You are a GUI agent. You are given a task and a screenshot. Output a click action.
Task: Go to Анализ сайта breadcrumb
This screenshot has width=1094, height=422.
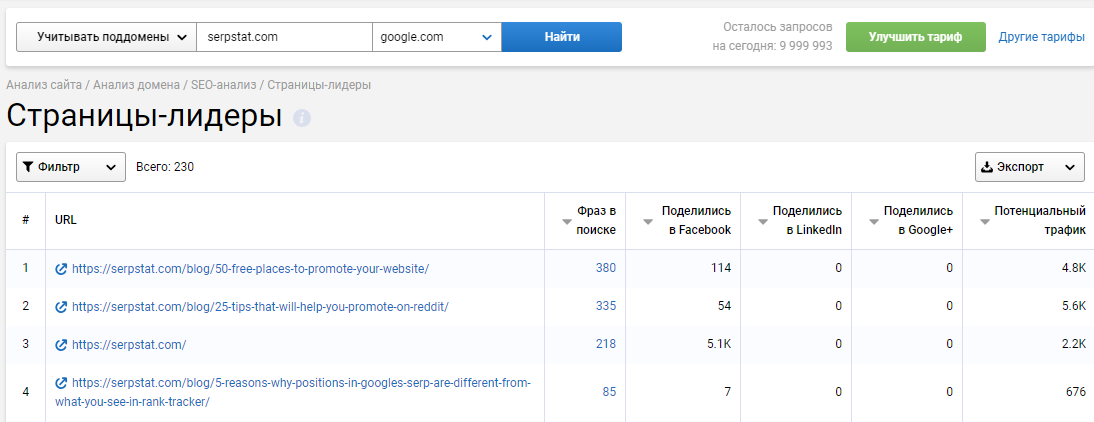click(44, 85)
